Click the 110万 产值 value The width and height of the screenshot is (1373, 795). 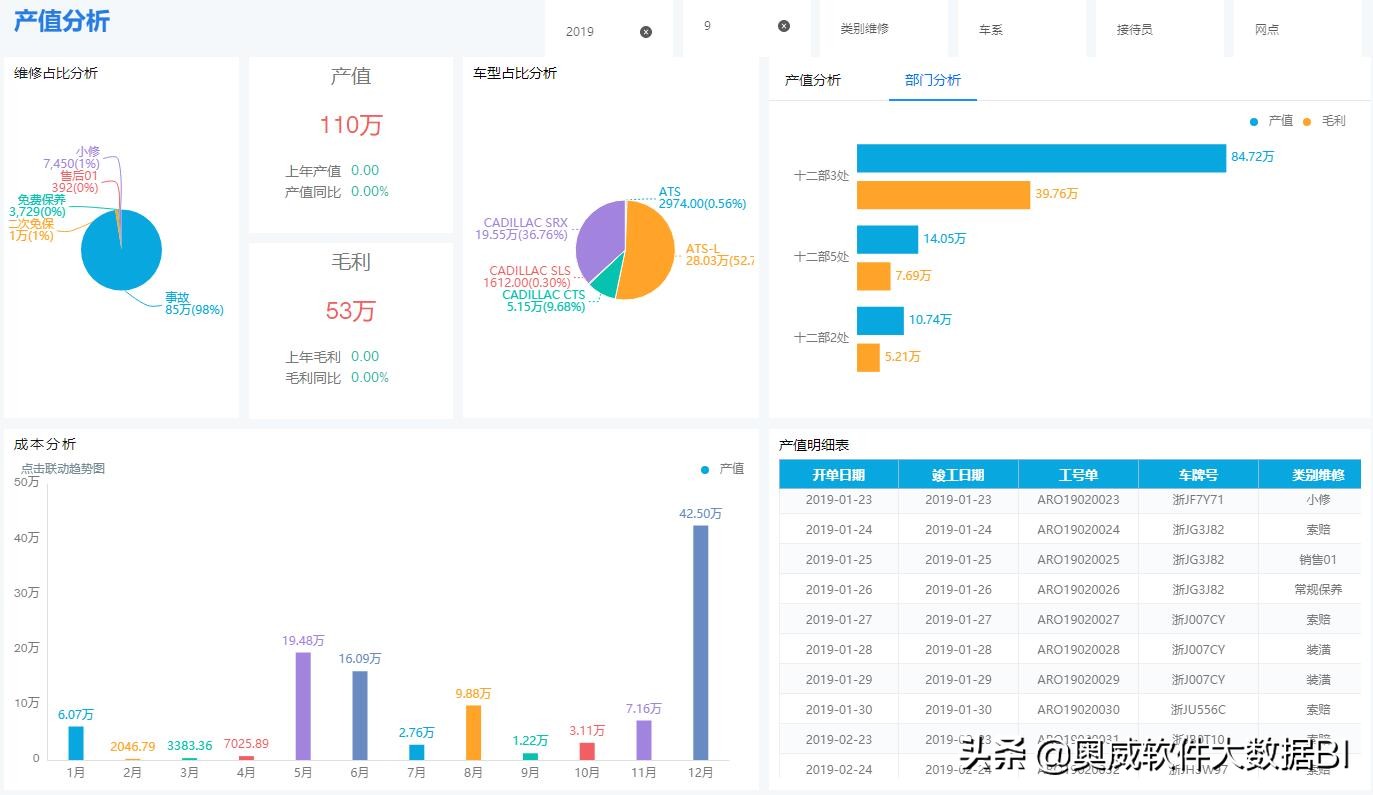(x=351, y=125)
